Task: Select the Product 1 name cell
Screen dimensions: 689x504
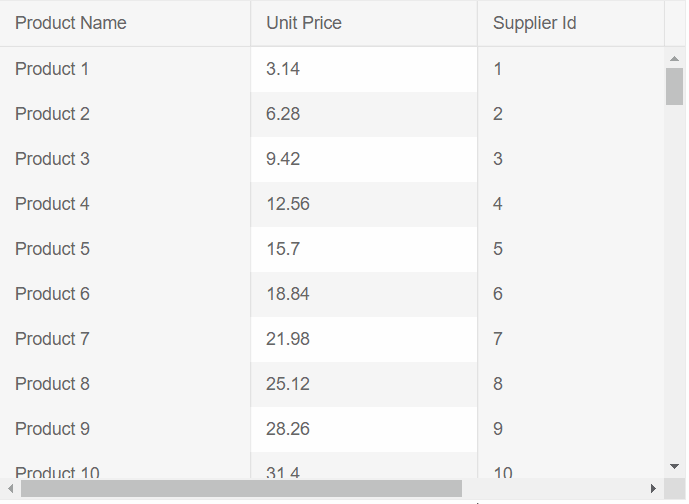Action: (x=52, y=69)
